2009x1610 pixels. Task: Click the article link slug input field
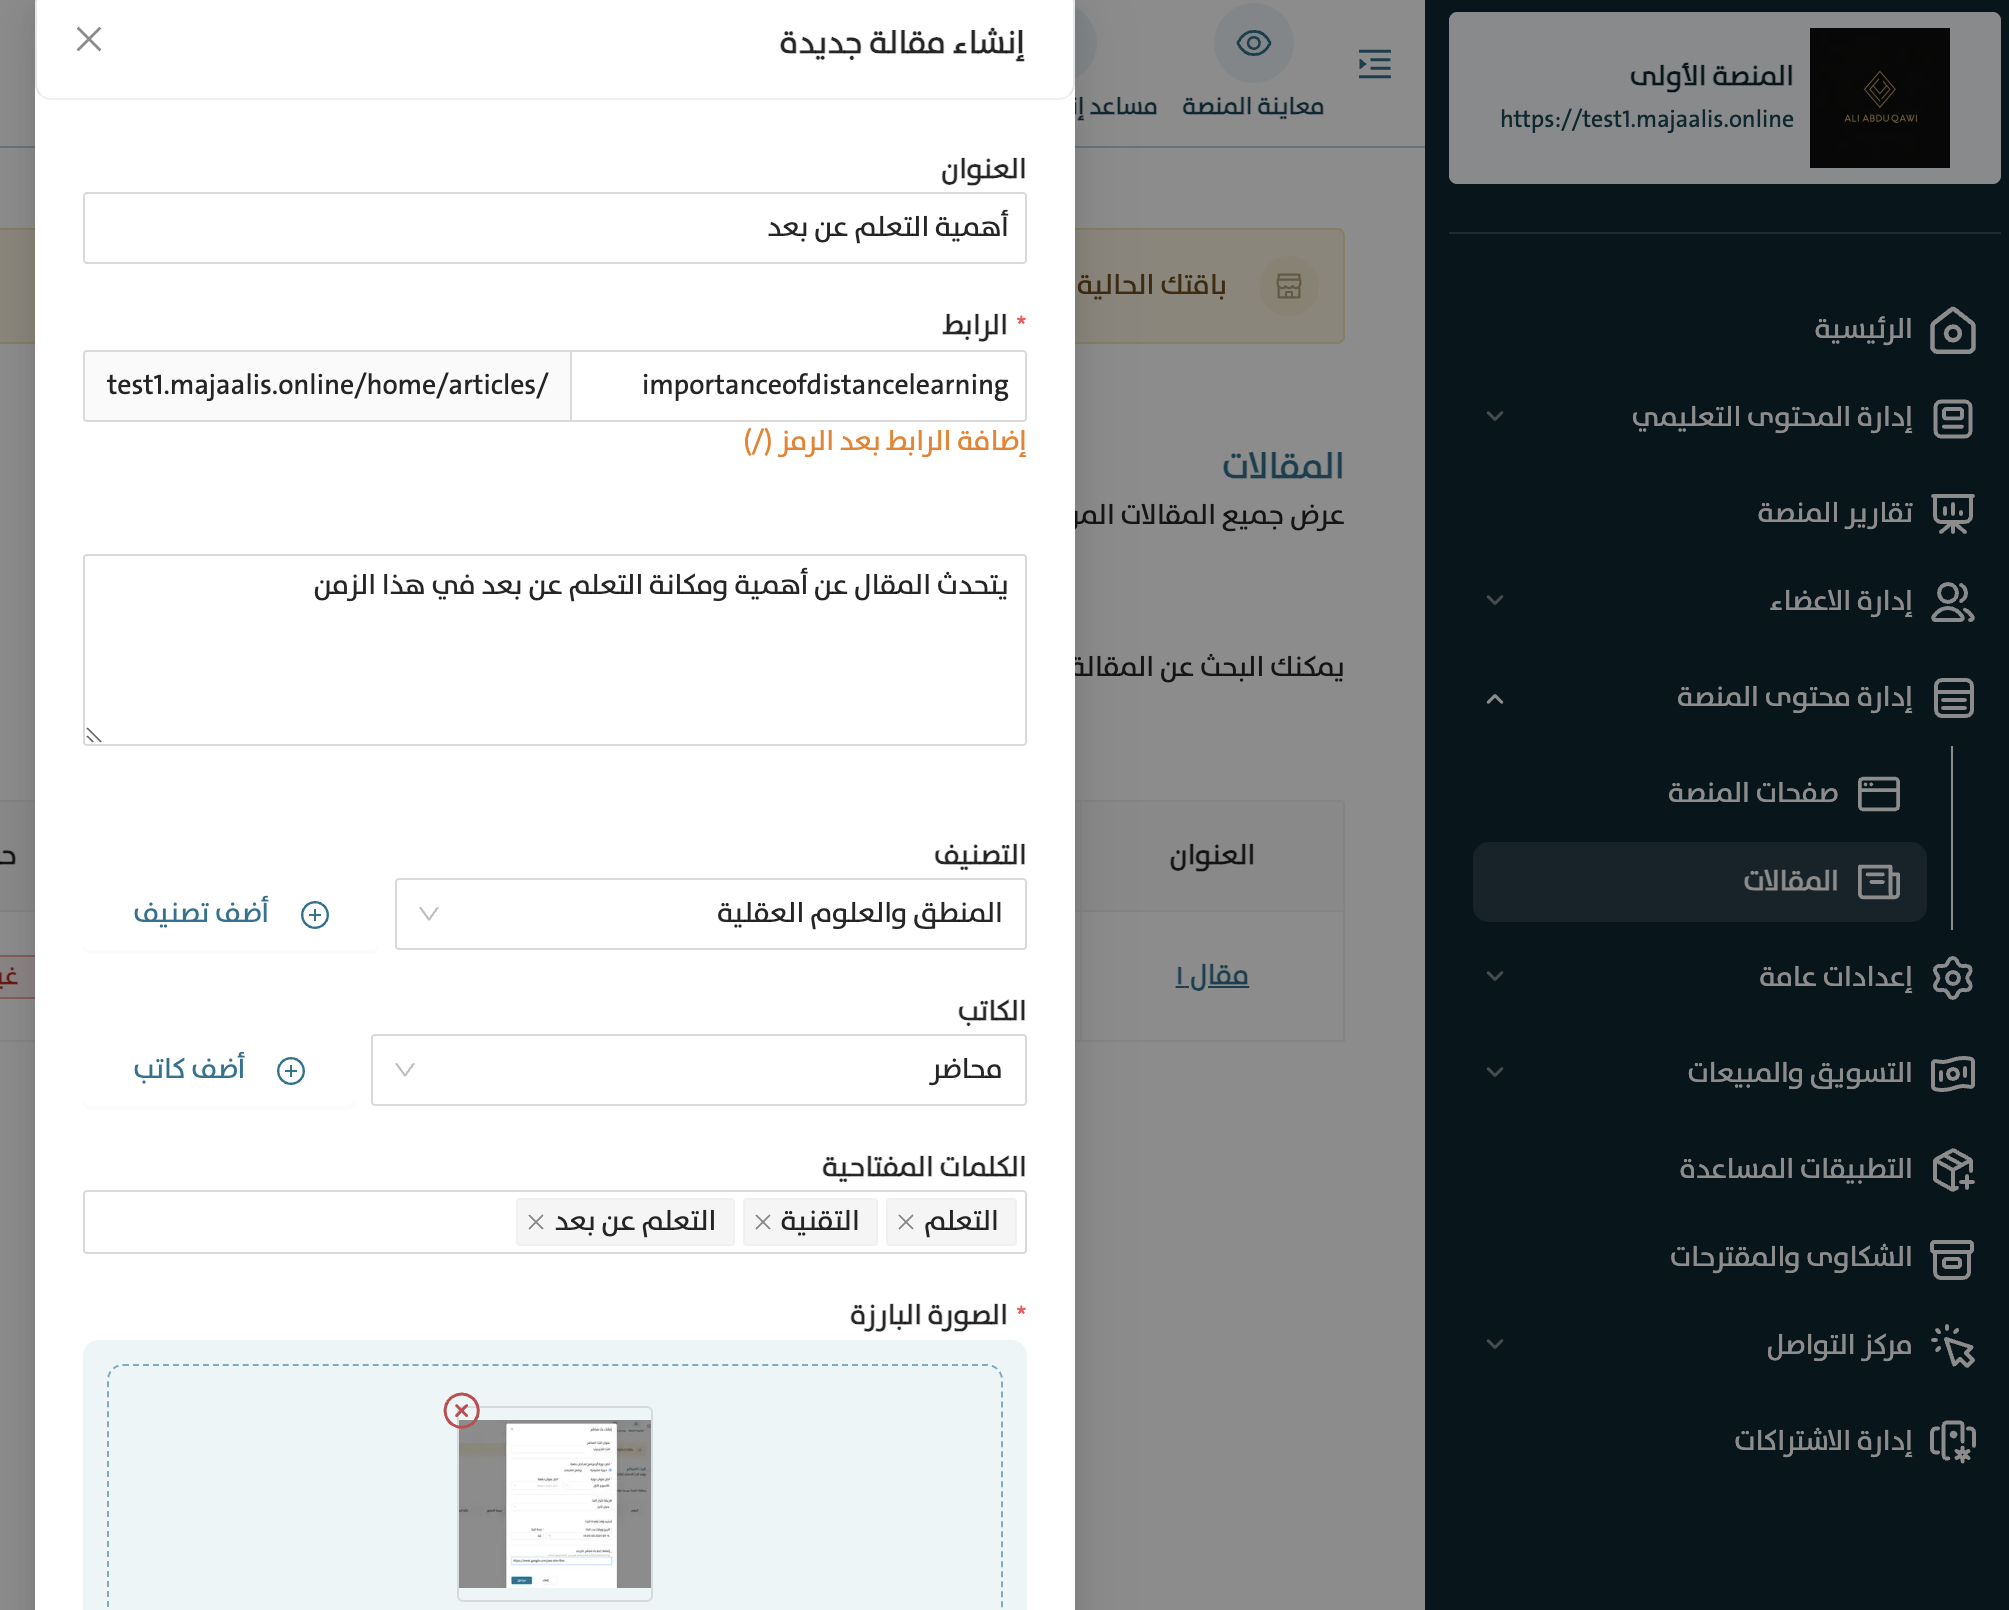tap(800, 386)
